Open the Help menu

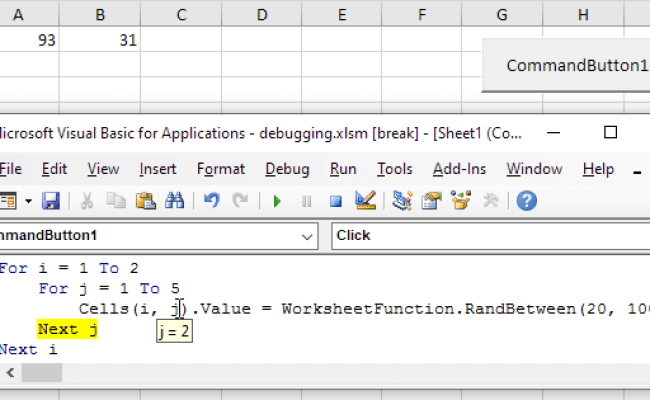[x=598, y=169]
